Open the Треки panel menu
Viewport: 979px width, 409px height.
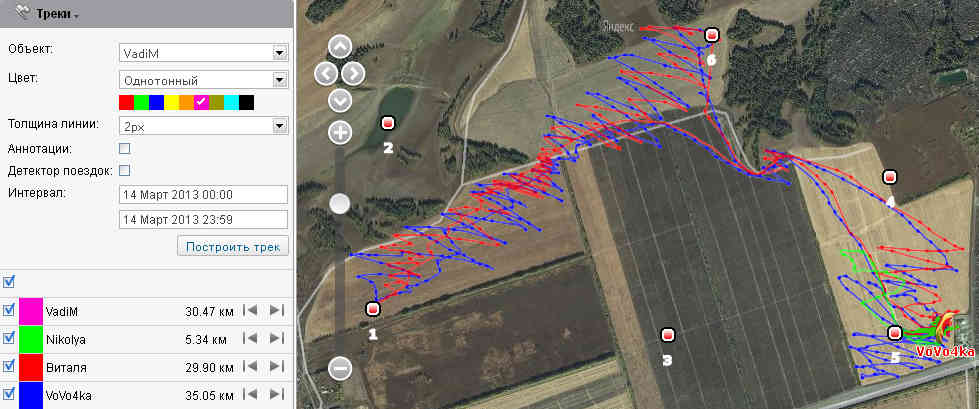point(54,14)
